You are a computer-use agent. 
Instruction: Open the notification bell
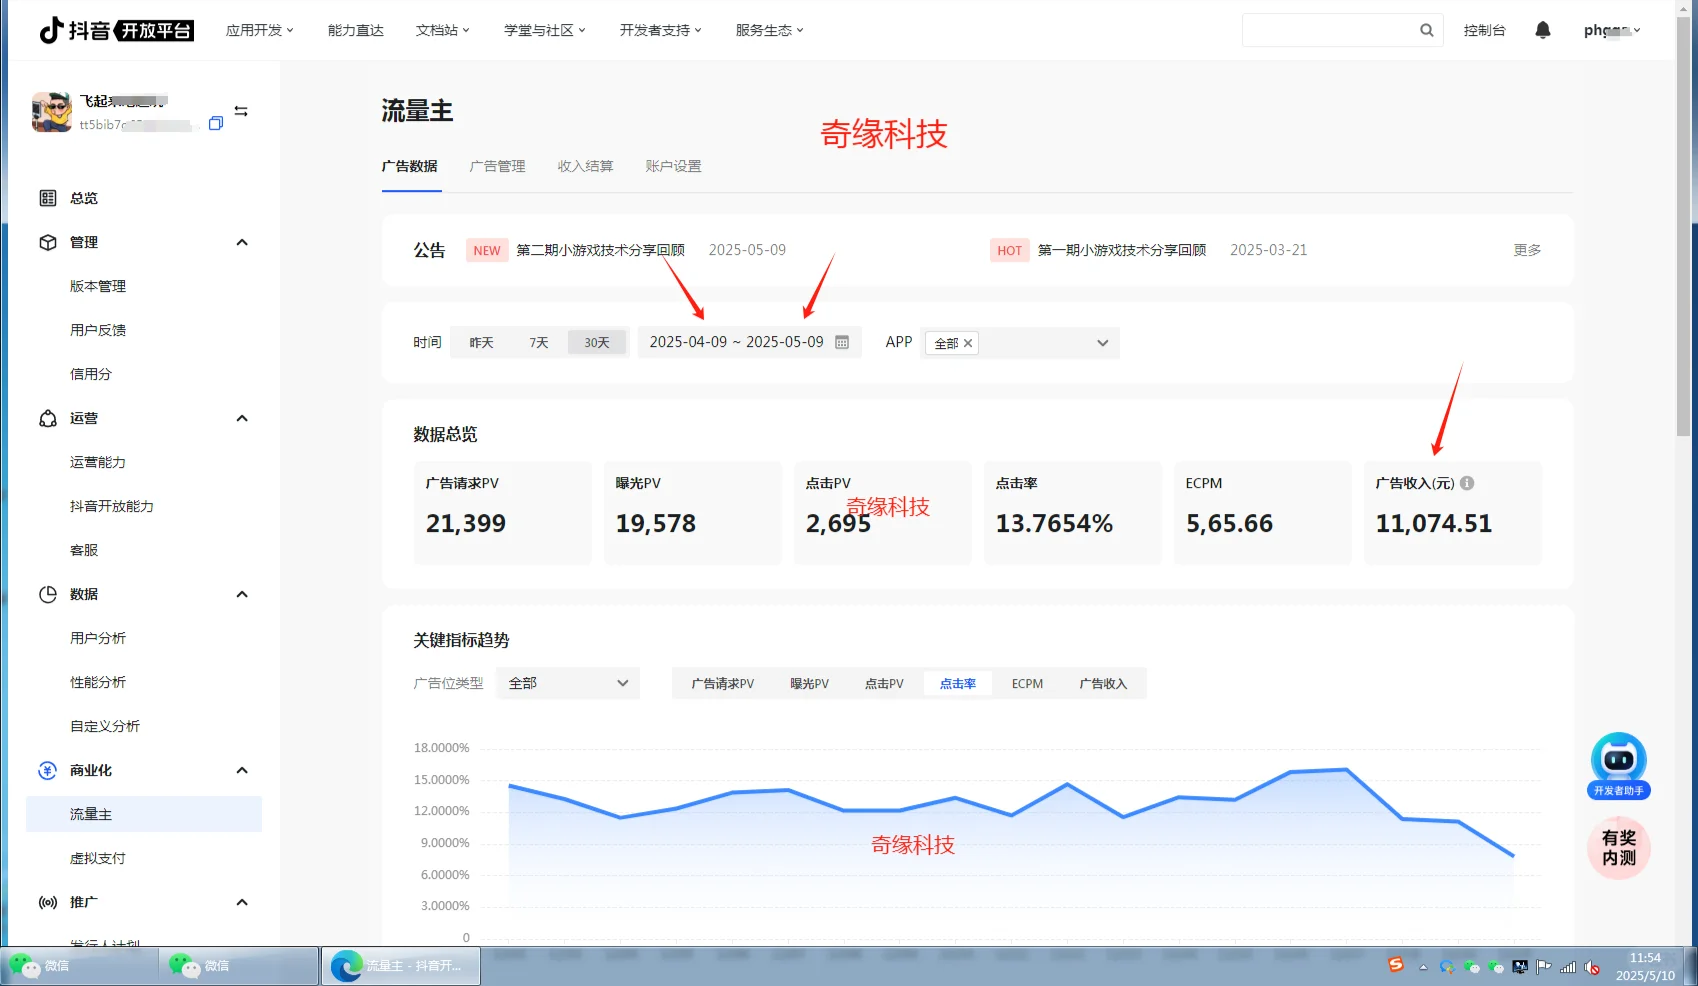coord(1543,30)
